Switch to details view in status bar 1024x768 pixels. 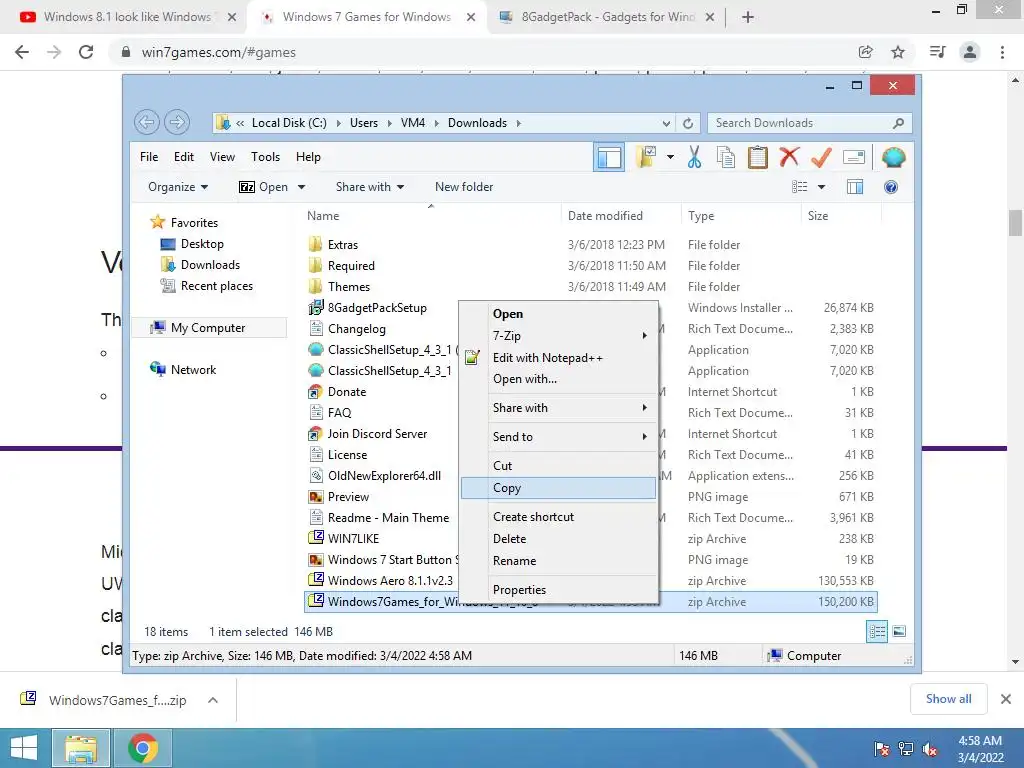(877, 631)
